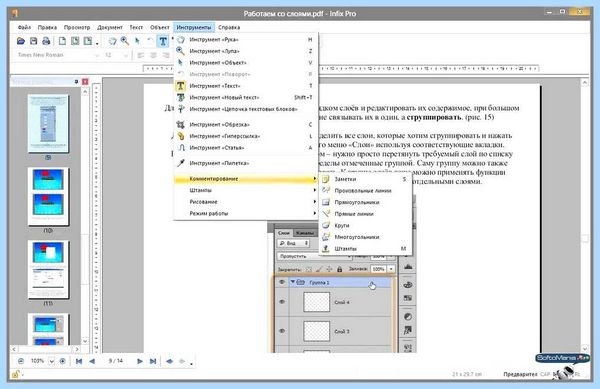Open the Правка menu
The width and height of the screenshot is (600, 389).
tap(47, 28)
